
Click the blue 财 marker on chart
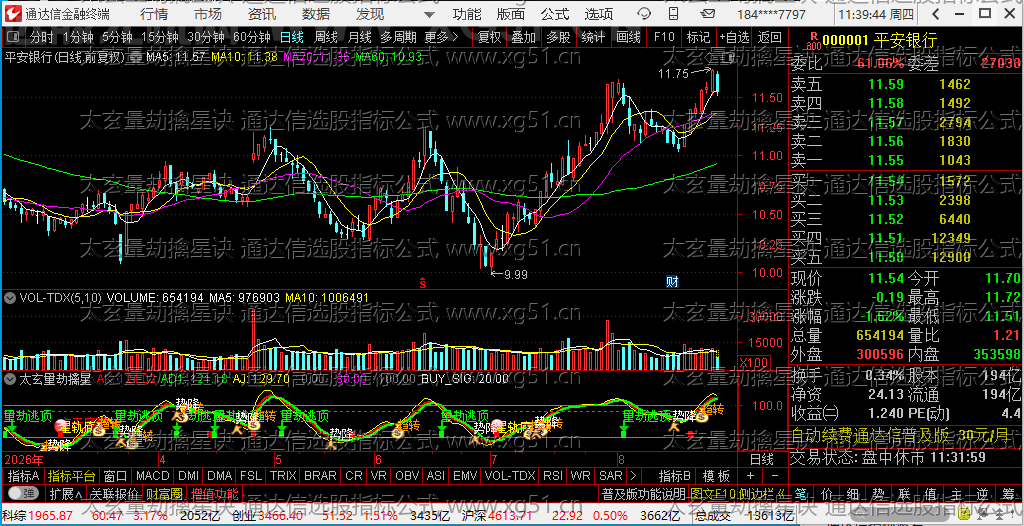(x=672, y=282)
